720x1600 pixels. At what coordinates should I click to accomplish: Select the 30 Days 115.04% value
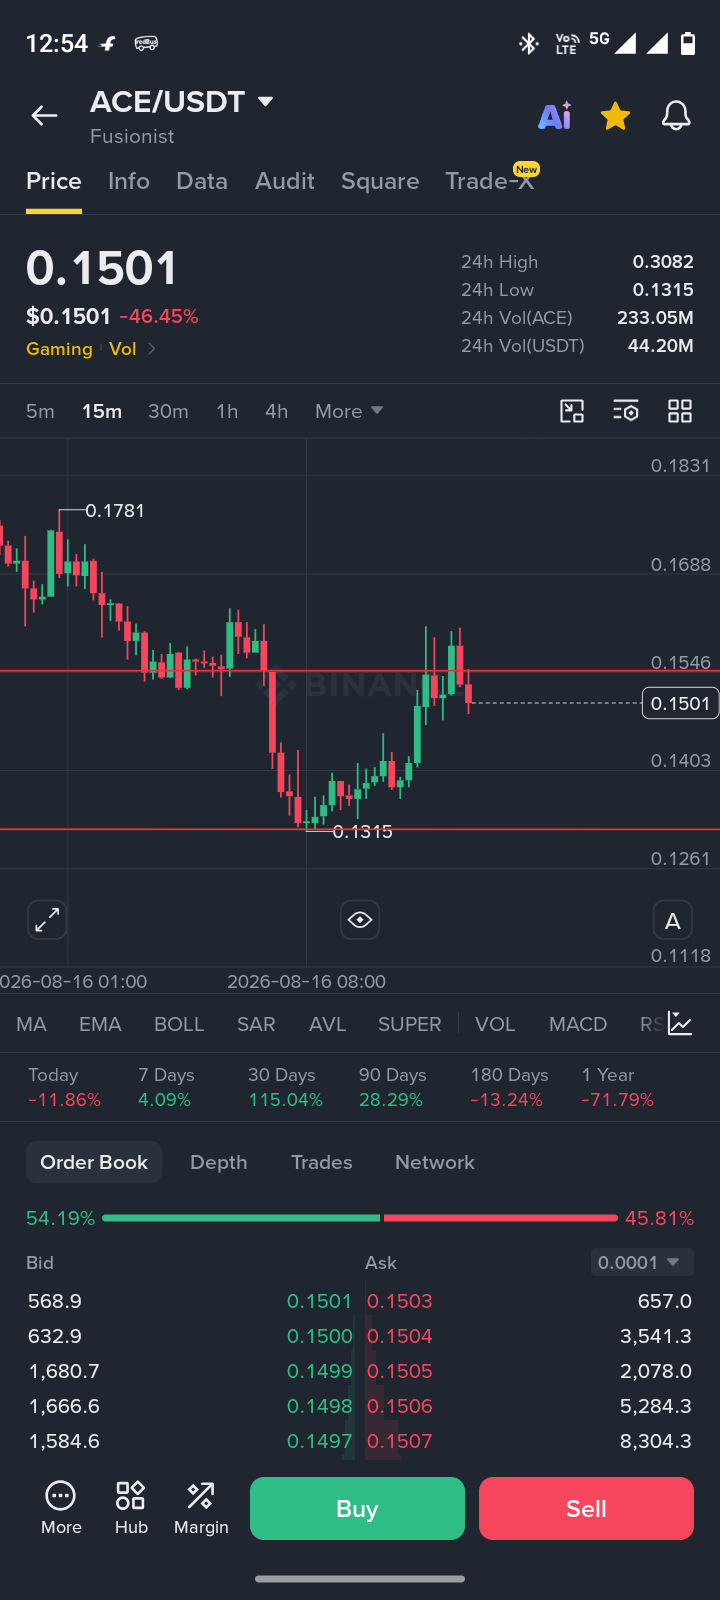(x=285, y=1100)
